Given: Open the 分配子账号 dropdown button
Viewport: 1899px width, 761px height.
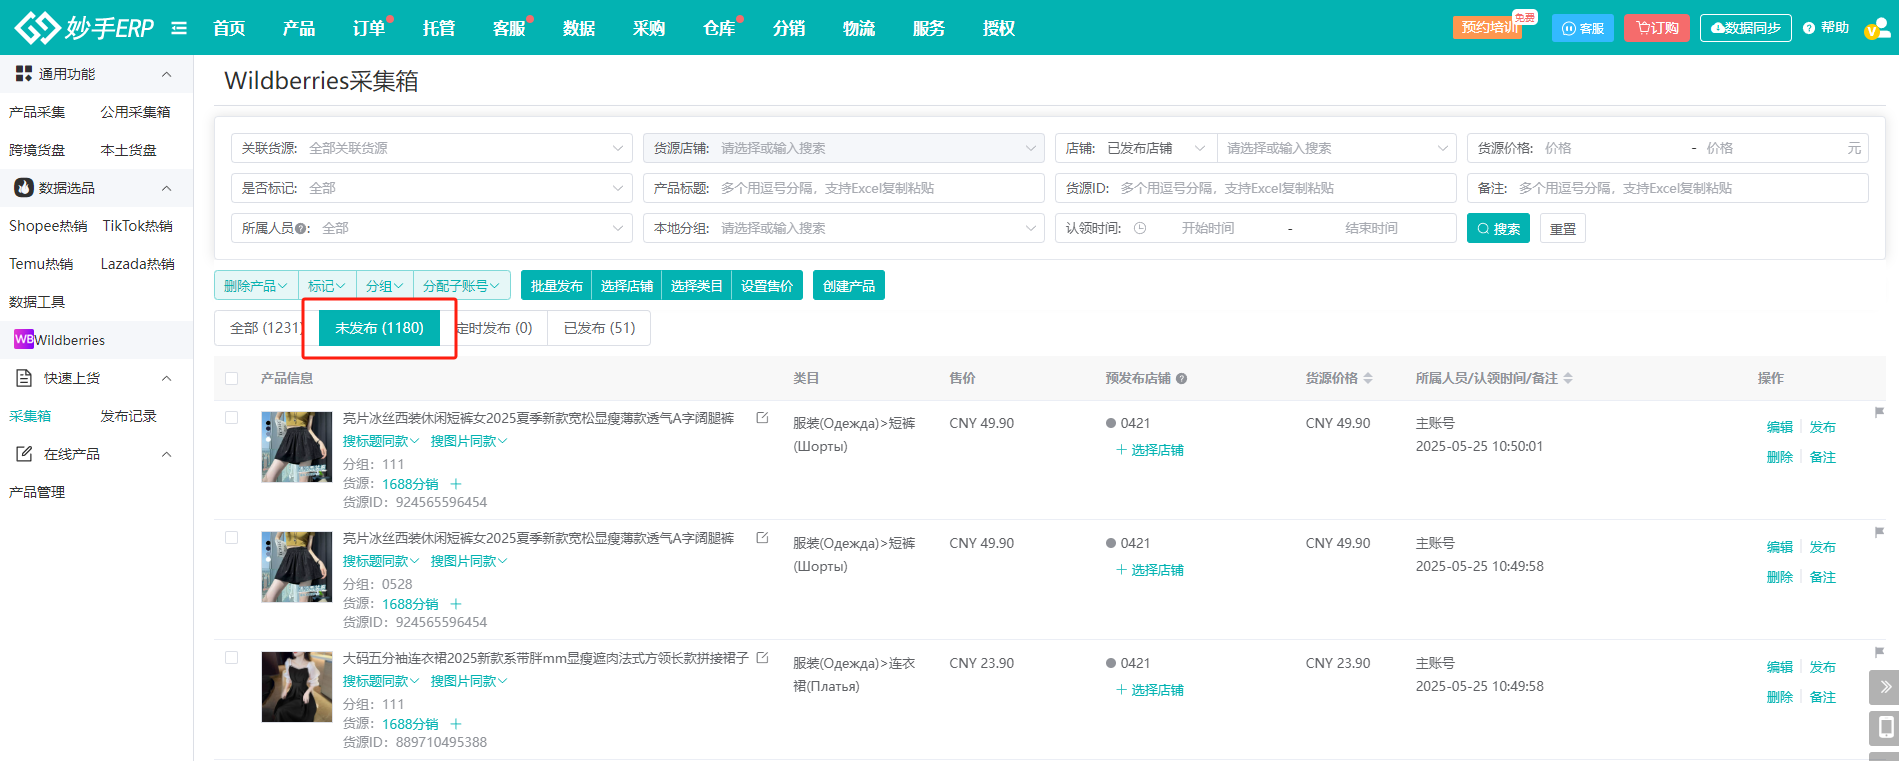Looking at the screenshot, I should point(461,286).
